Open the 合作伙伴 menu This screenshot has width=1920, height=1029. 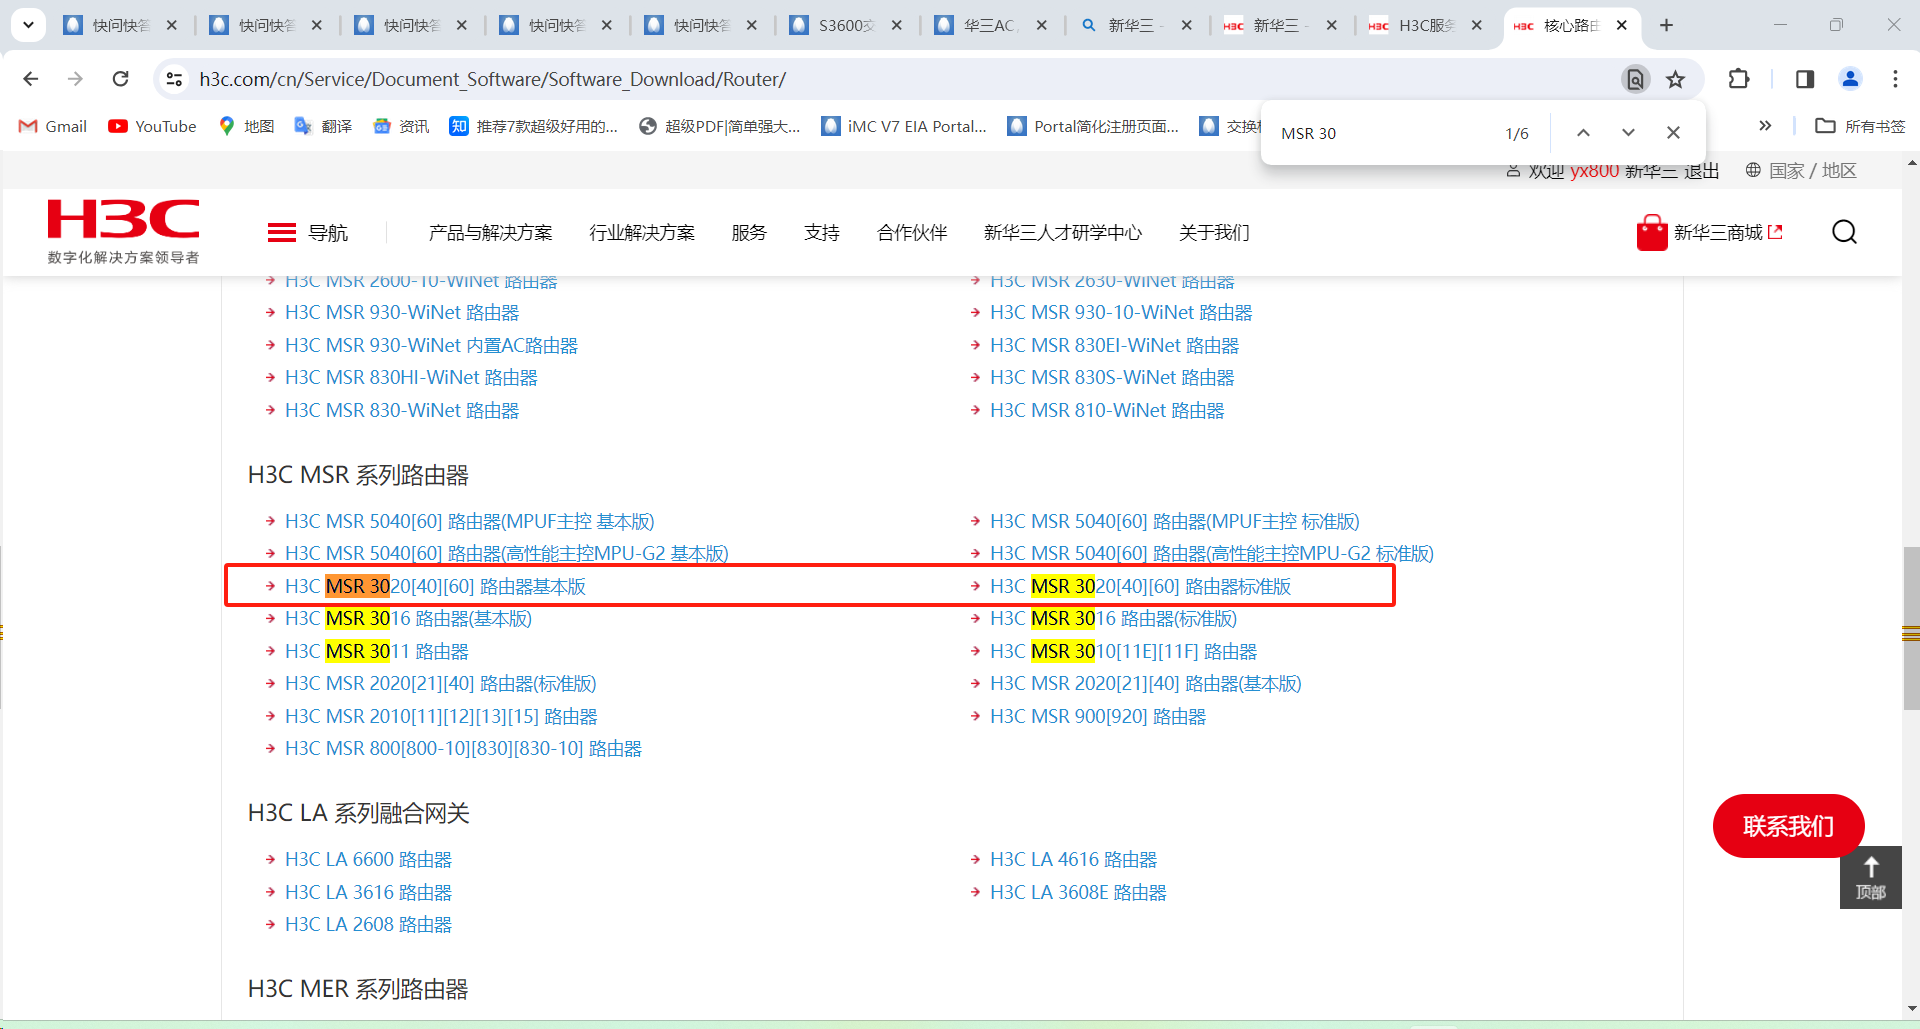point(912,233)
